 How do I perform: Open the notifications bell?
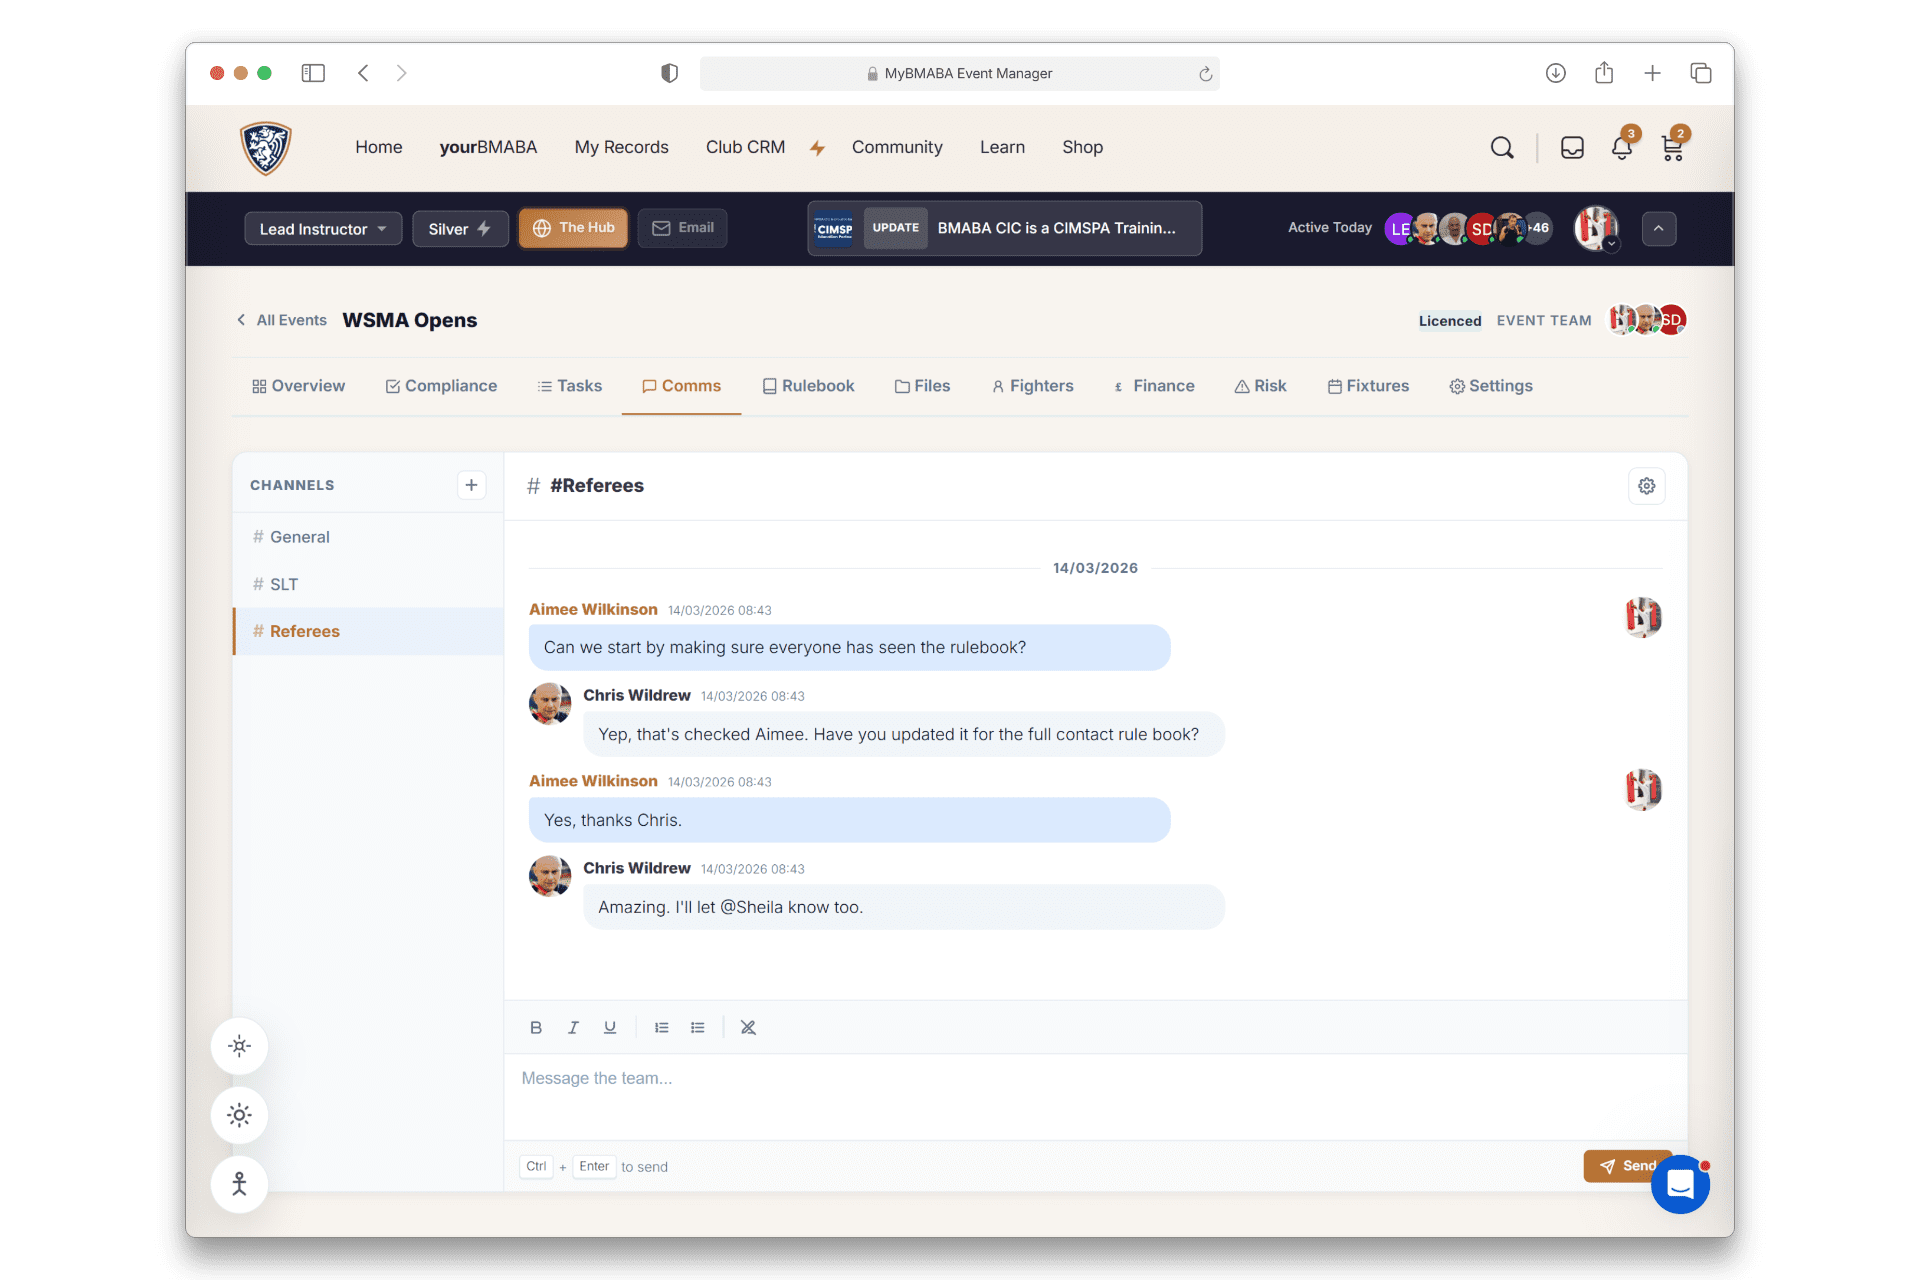(1621, 148)
